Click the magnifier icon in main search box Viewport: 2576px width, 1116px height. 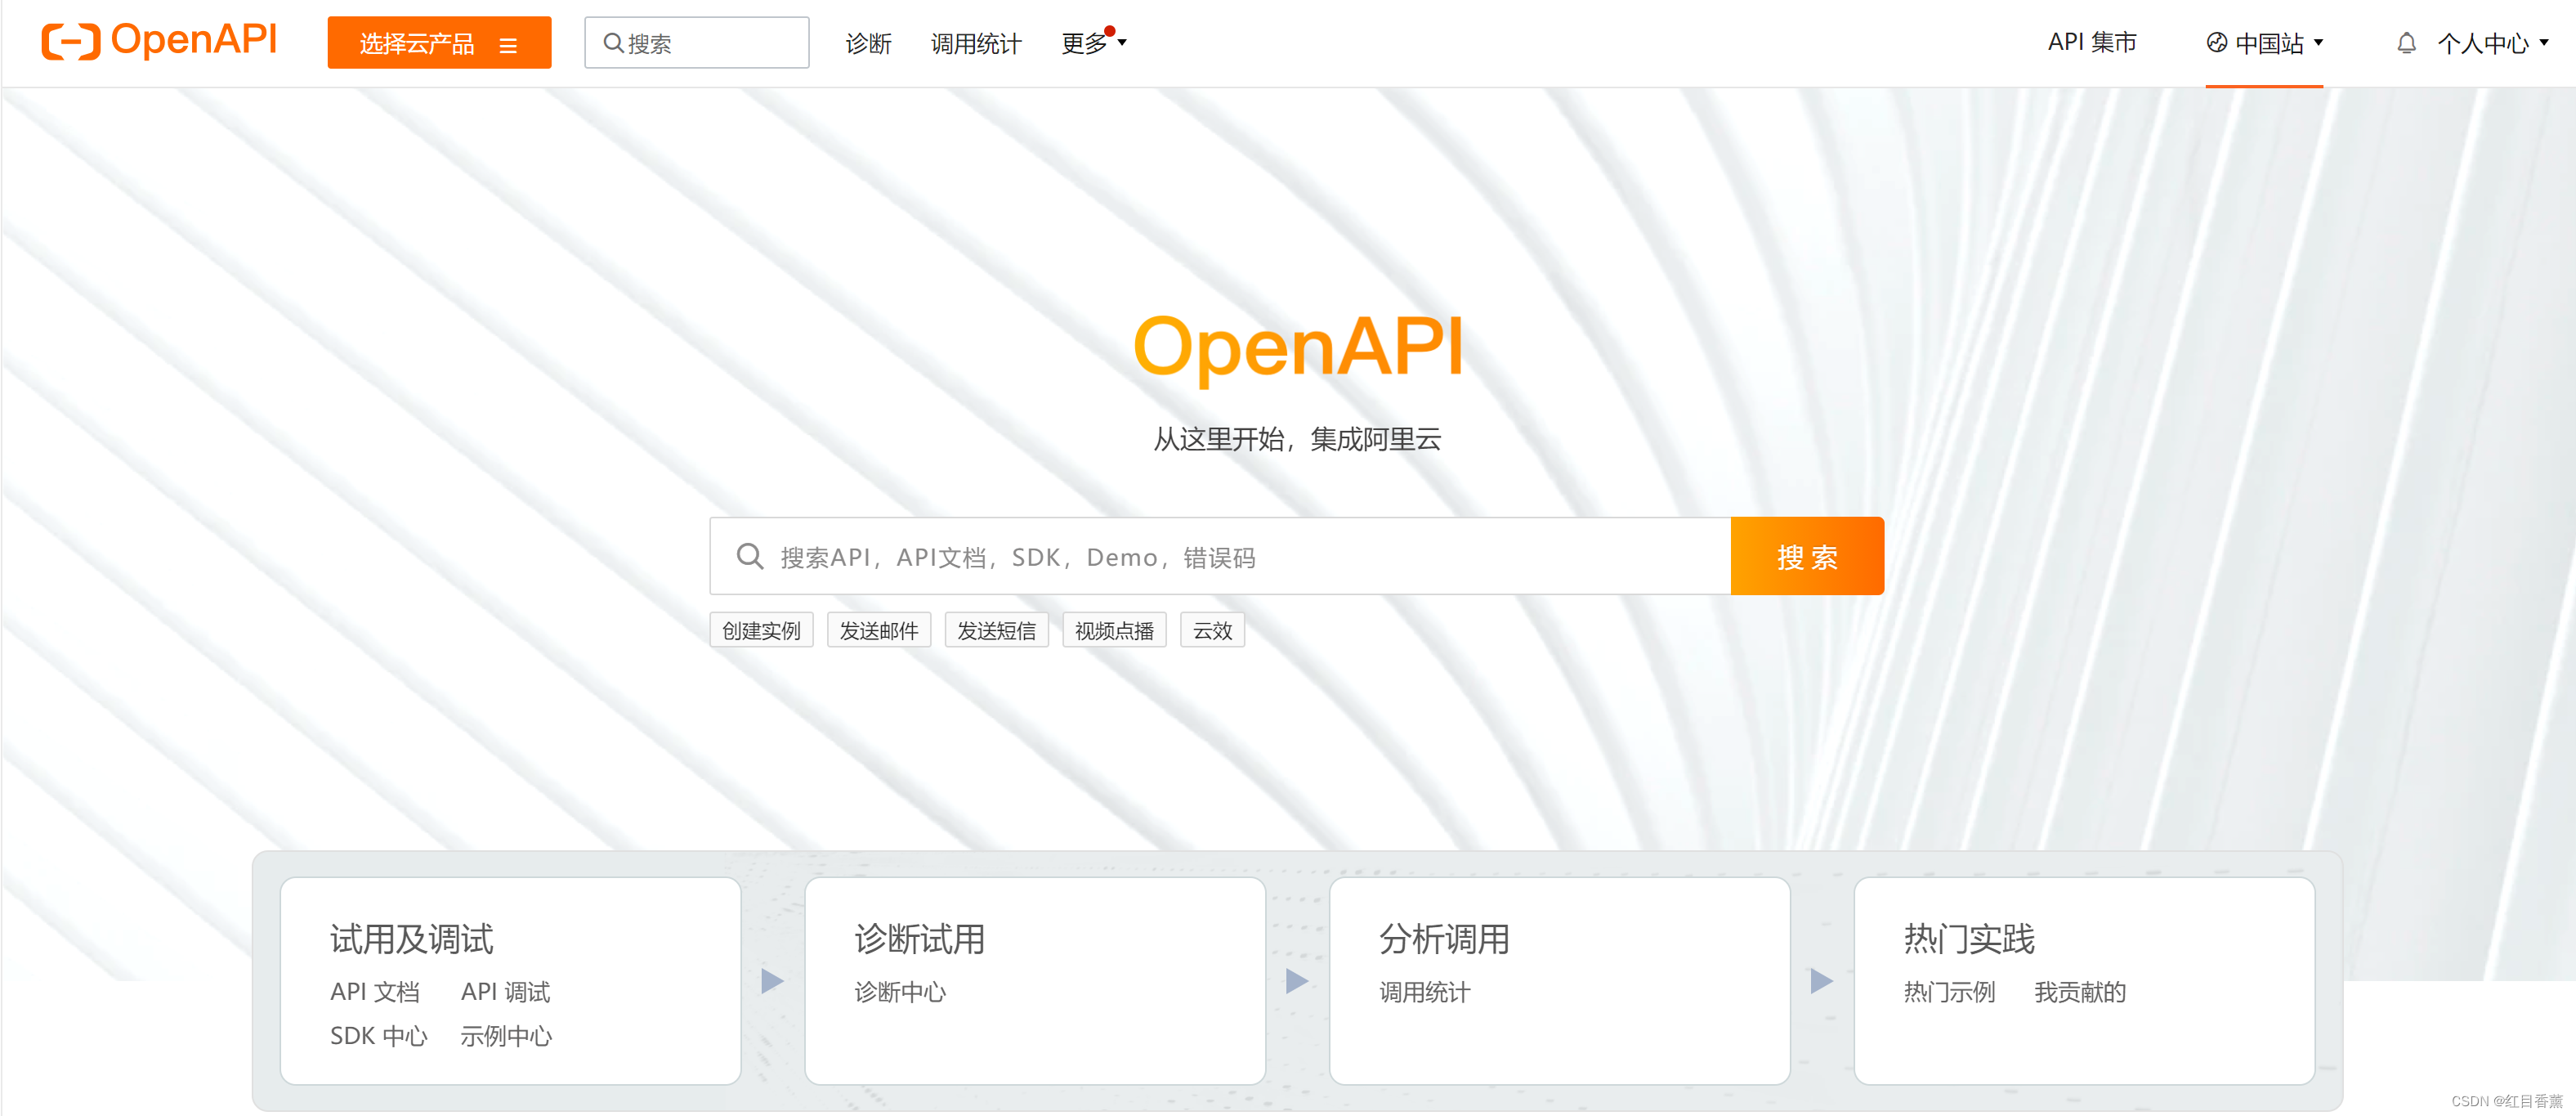coord(750,556)
